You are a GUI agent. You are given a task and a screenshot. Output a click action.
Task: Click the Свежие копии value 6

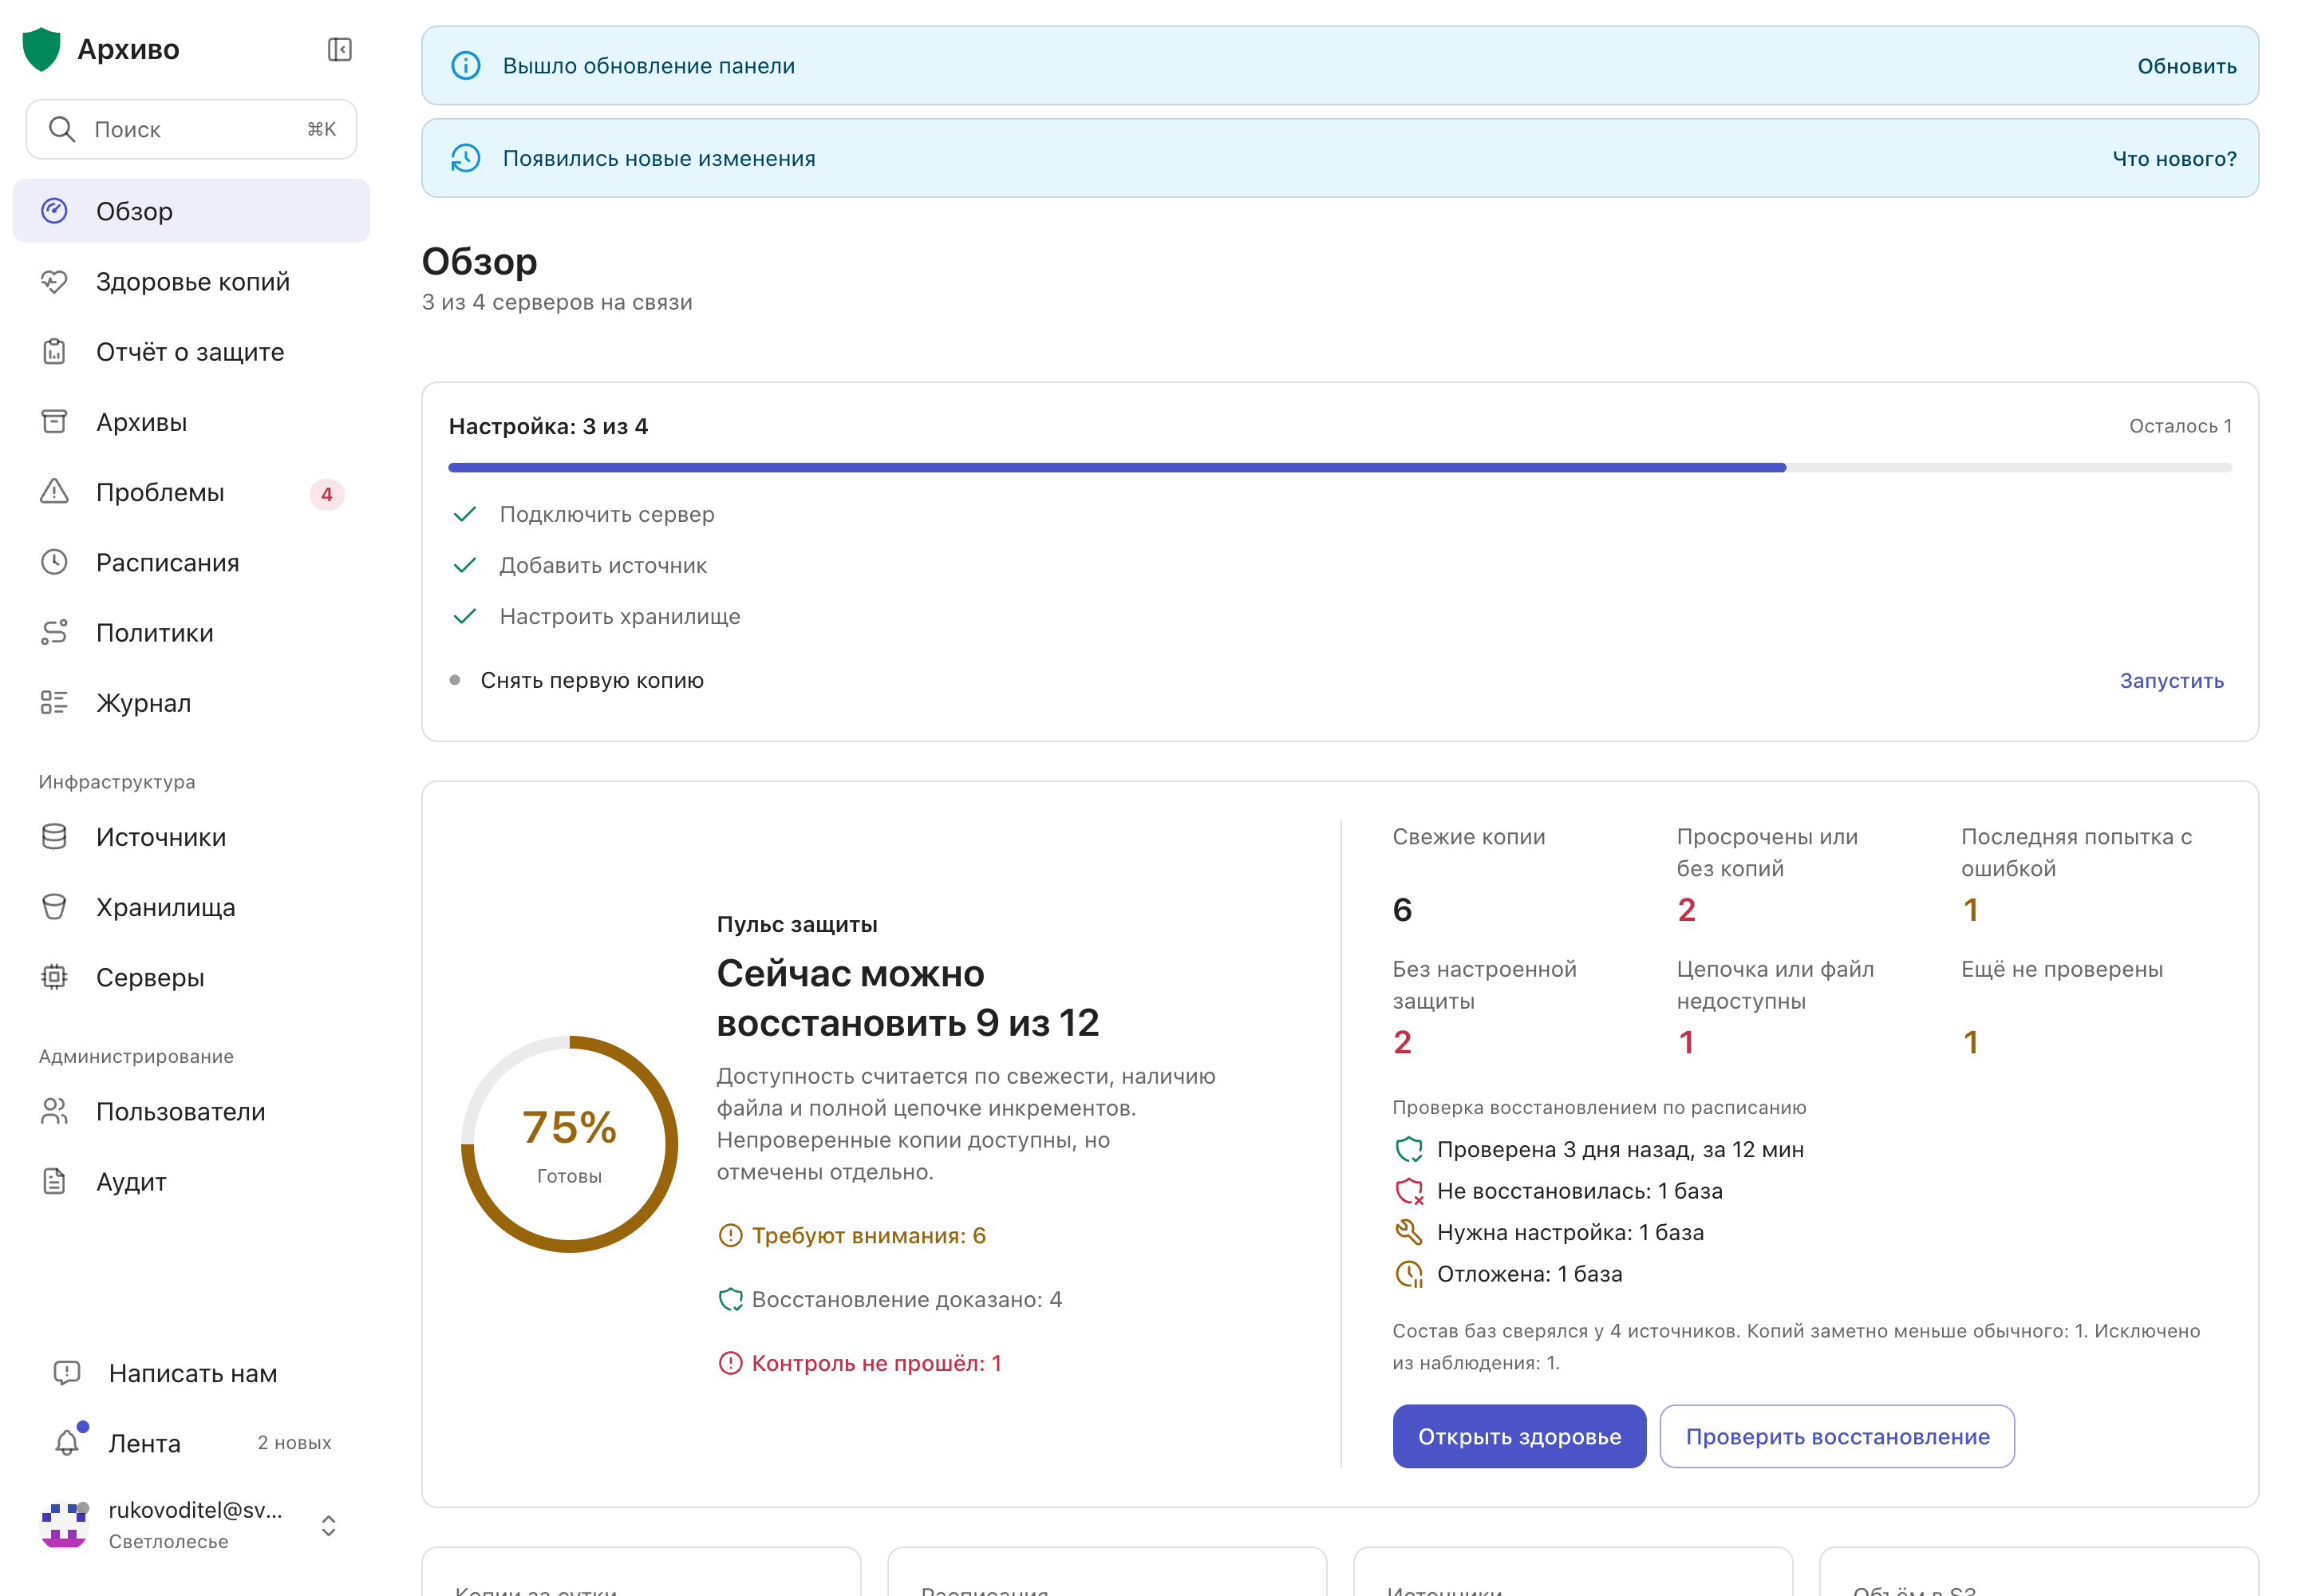(1402, 909)
